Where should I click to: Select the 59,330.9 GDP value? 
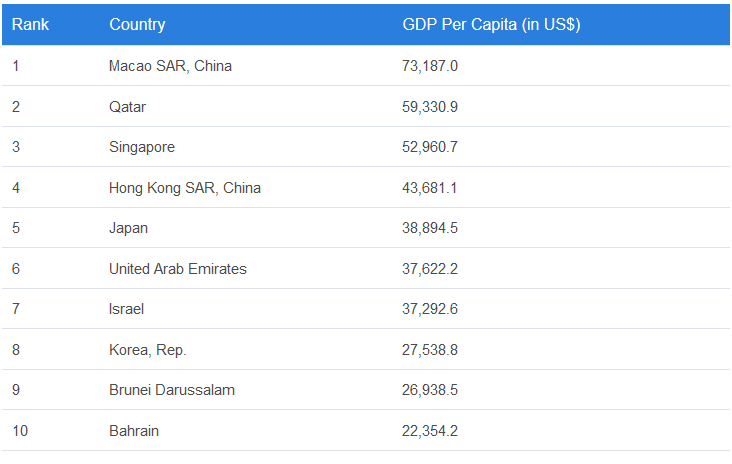[430, 106]
